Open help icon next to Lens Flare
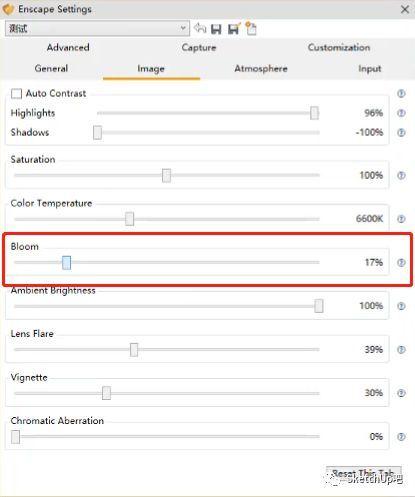 tap(401, 350)
